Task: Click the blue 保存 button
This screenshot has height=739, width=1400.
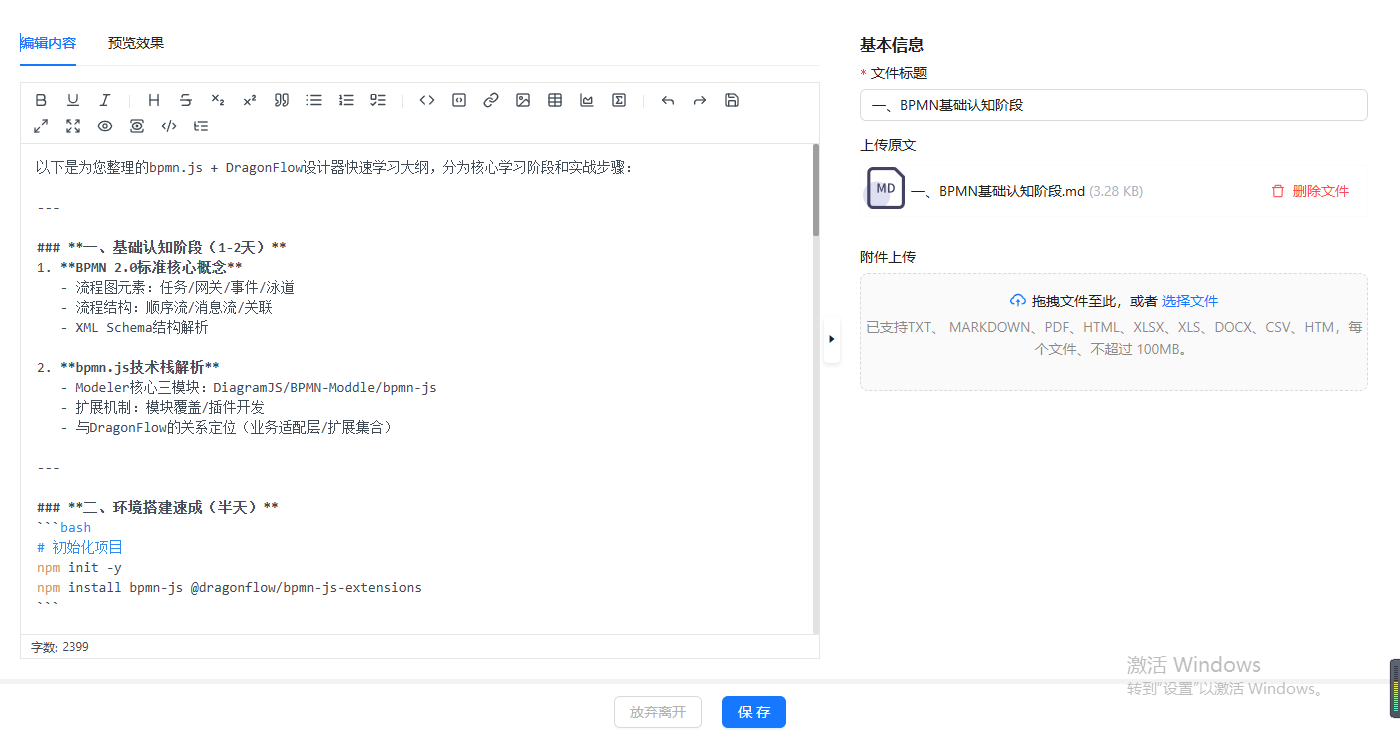Action: pyautogui.click(x=754, y=712)
